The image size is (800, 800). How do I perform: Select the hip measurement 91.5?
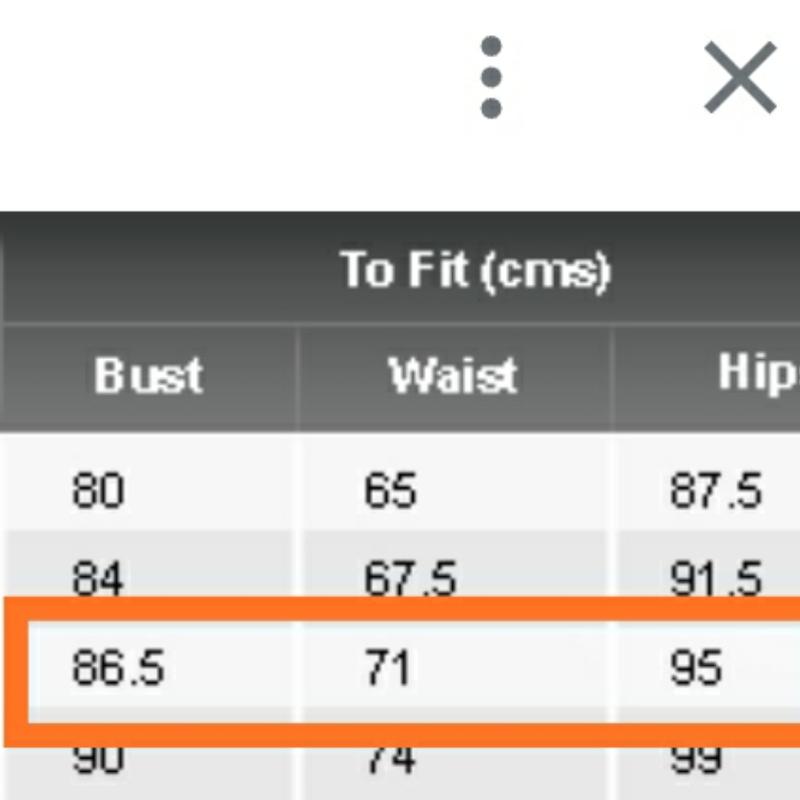pos(716,579)
